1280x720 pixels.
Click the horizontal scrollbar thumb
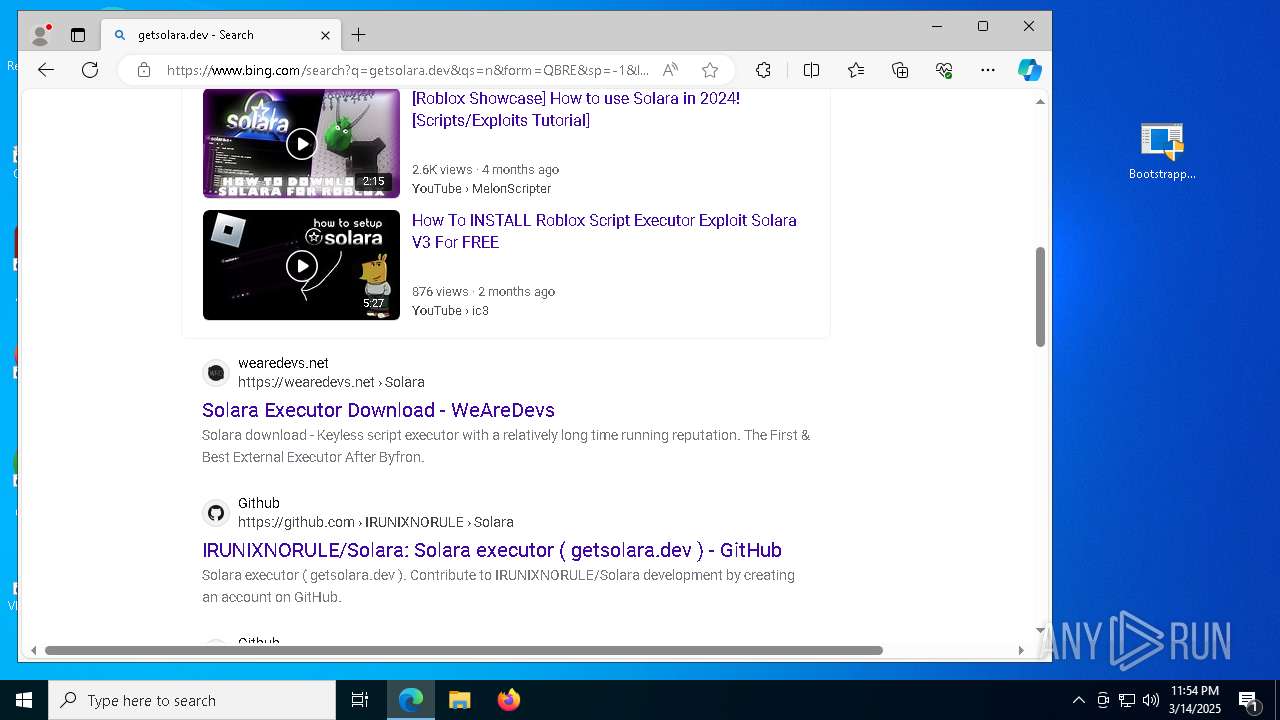click(x=464, y=650)
